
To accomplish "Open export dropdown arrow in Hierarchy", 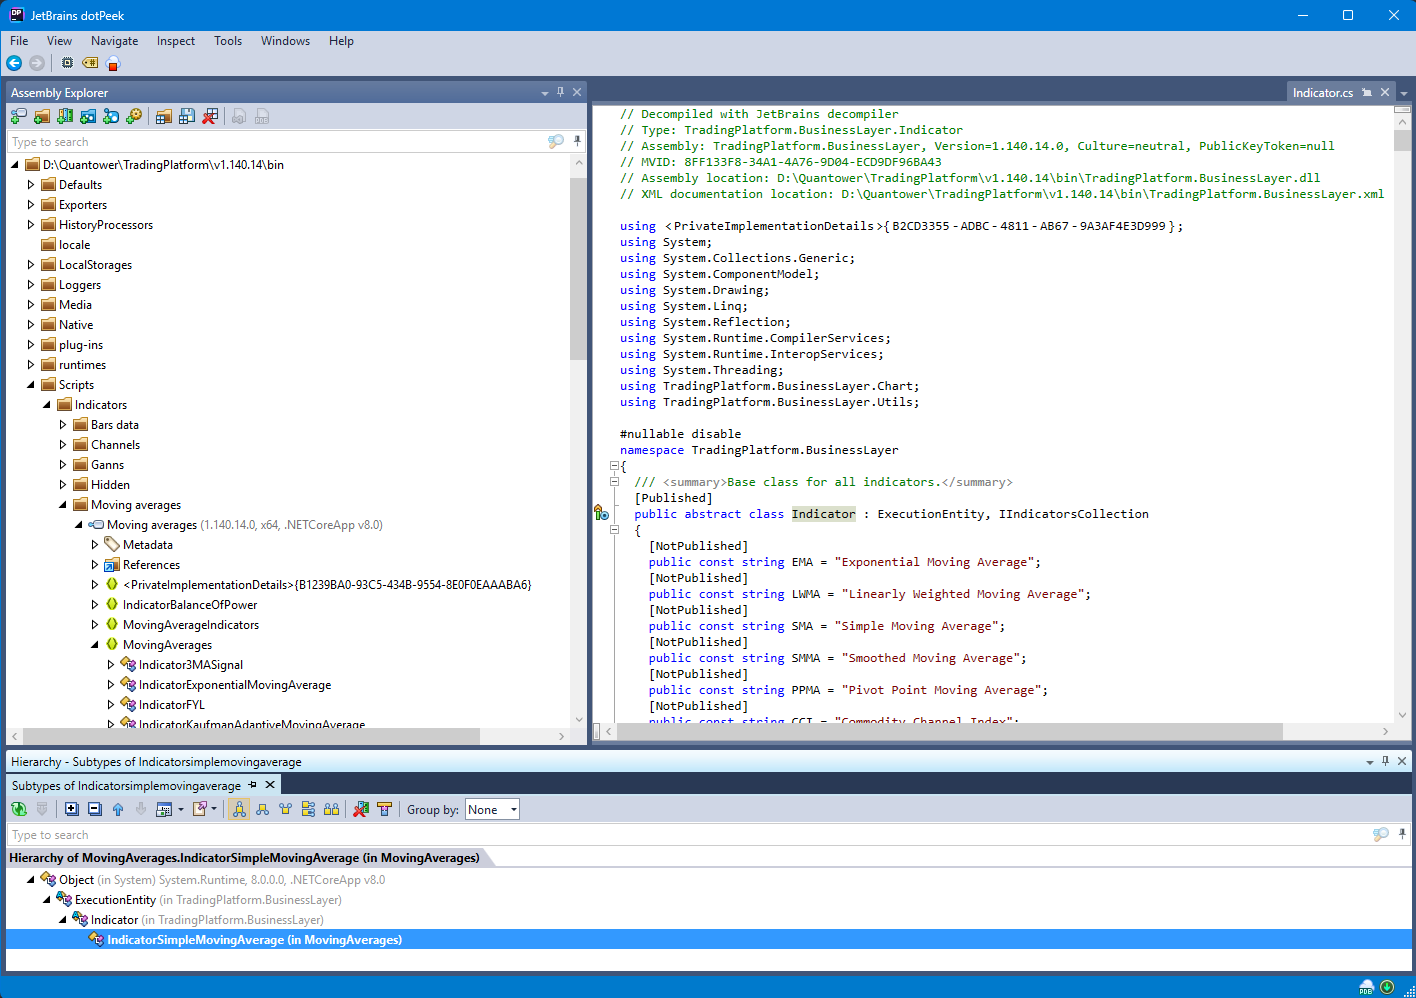I will point(214,809).
